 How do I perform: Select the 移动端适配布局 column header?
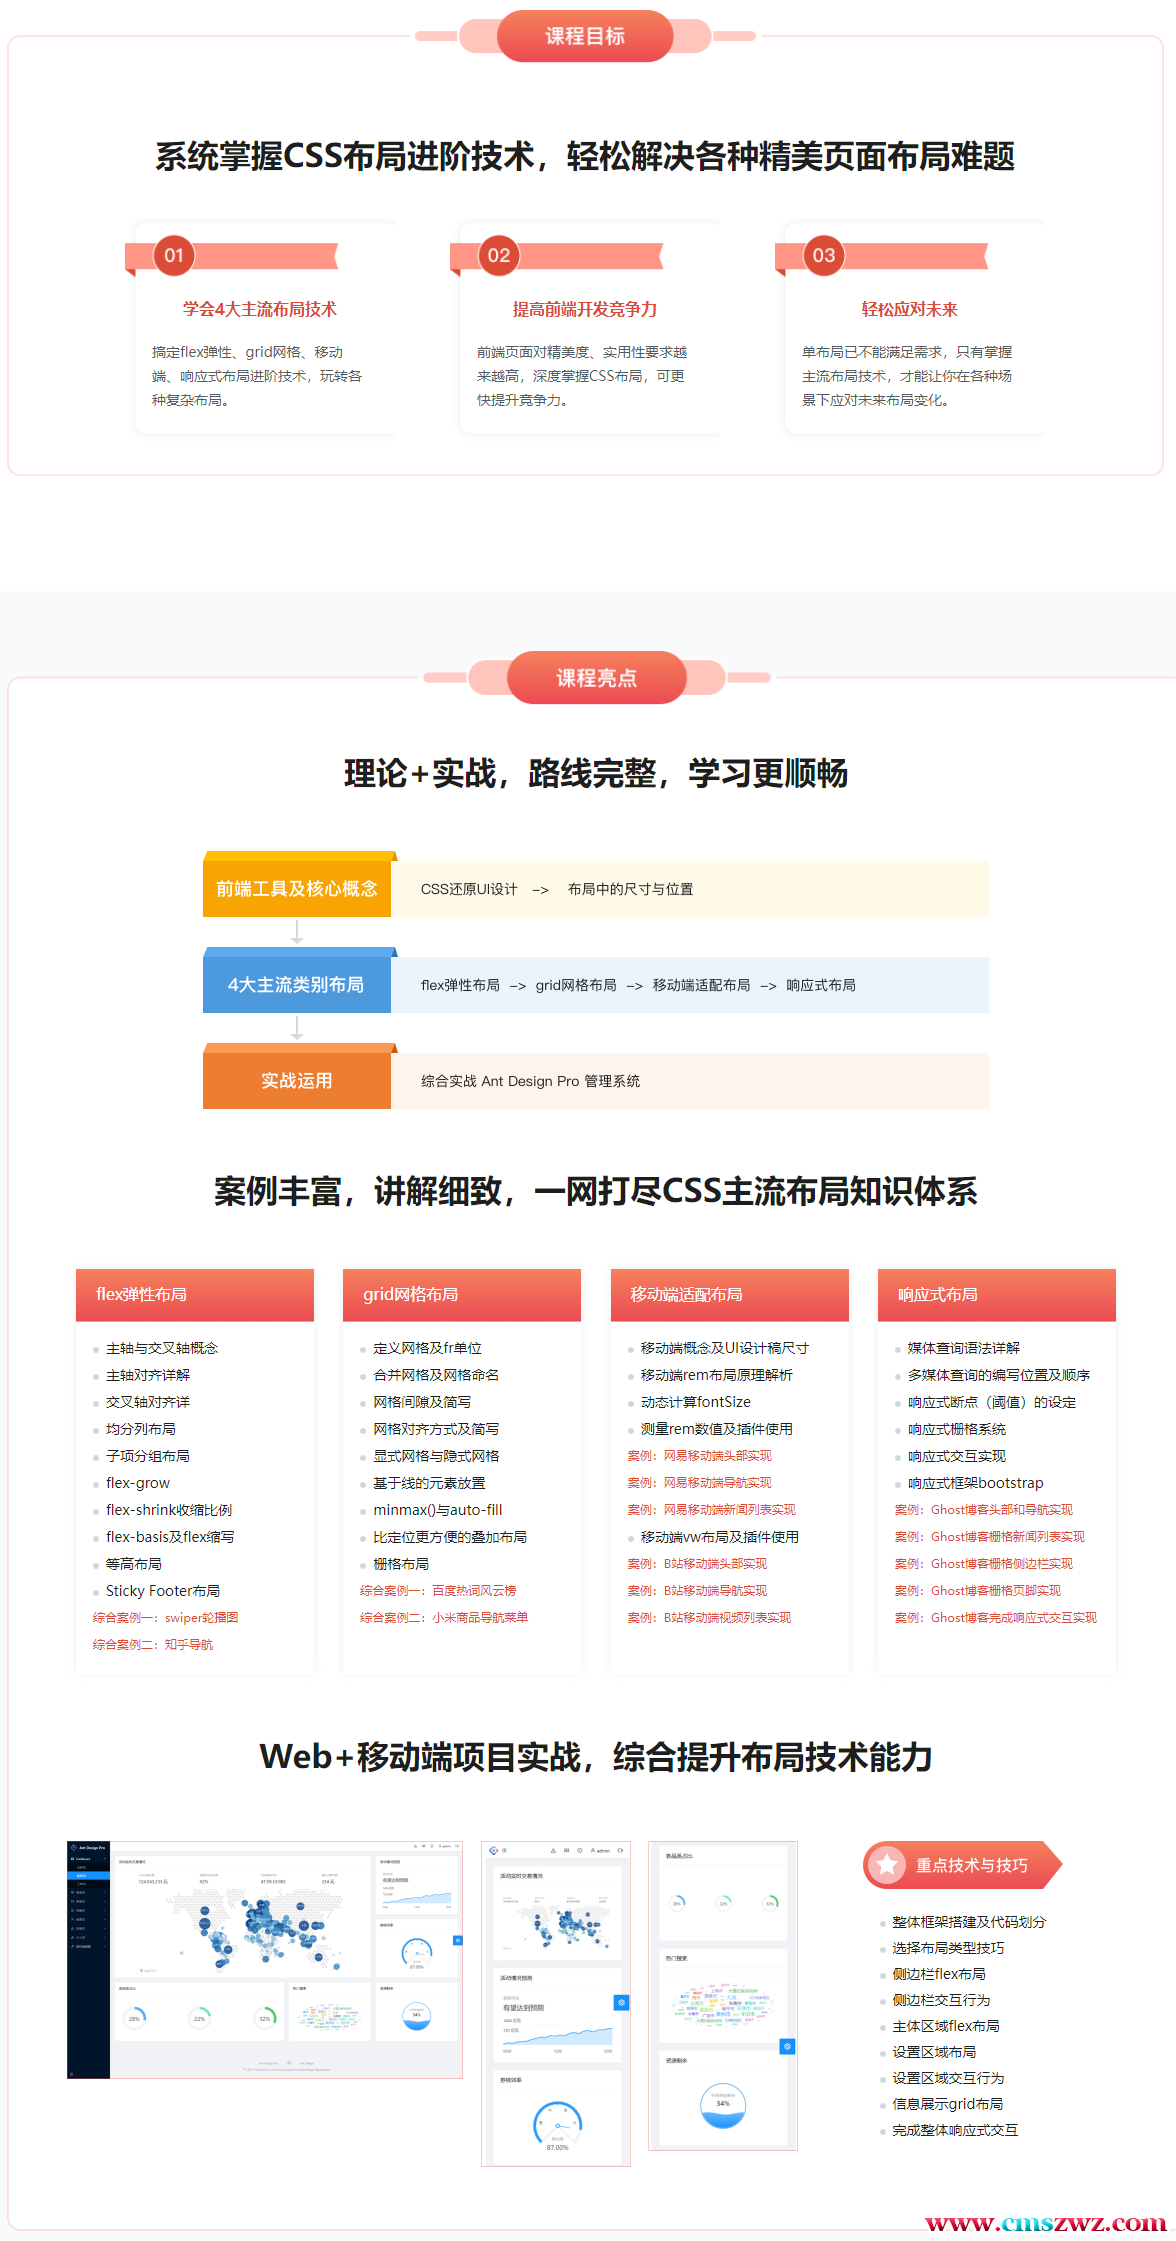click(x=730, y=1294)
